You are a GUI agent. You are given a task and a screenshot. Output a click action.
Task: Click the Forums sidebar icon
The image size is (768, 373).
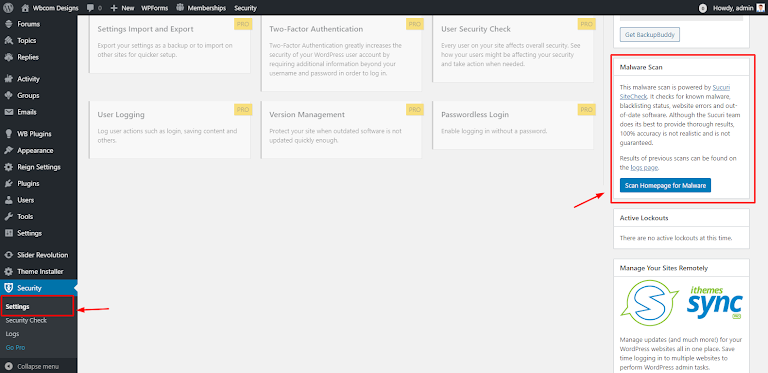8,24
